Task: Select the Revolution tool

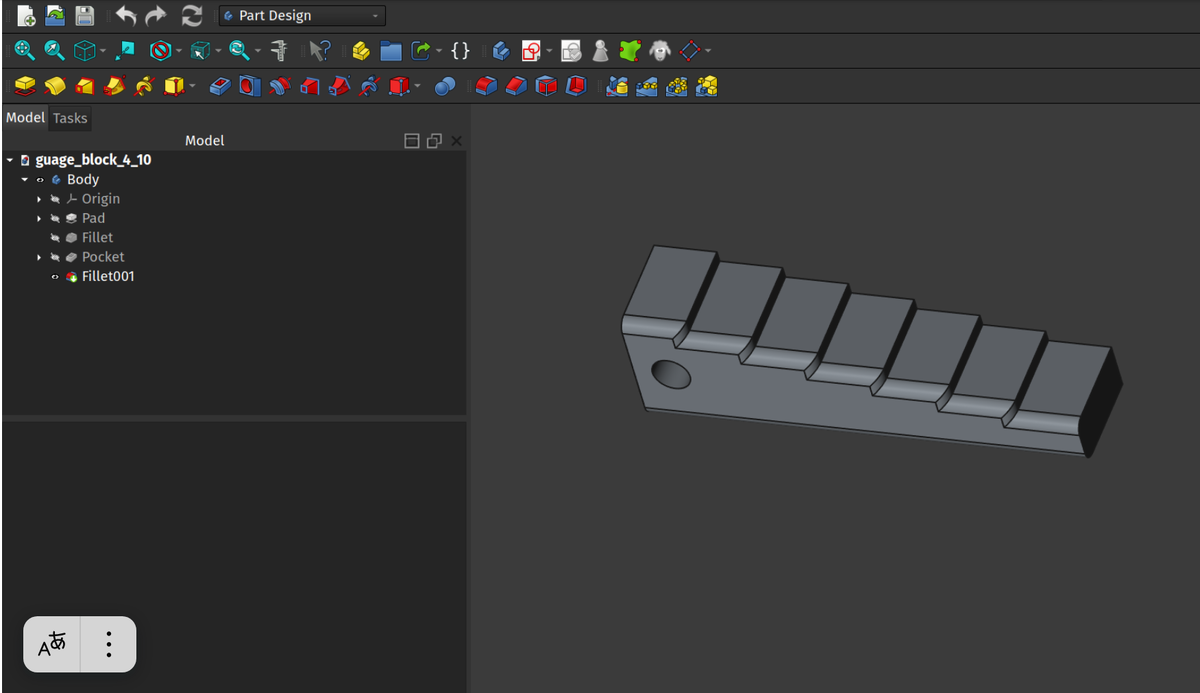Action: (x=55, y=87)
